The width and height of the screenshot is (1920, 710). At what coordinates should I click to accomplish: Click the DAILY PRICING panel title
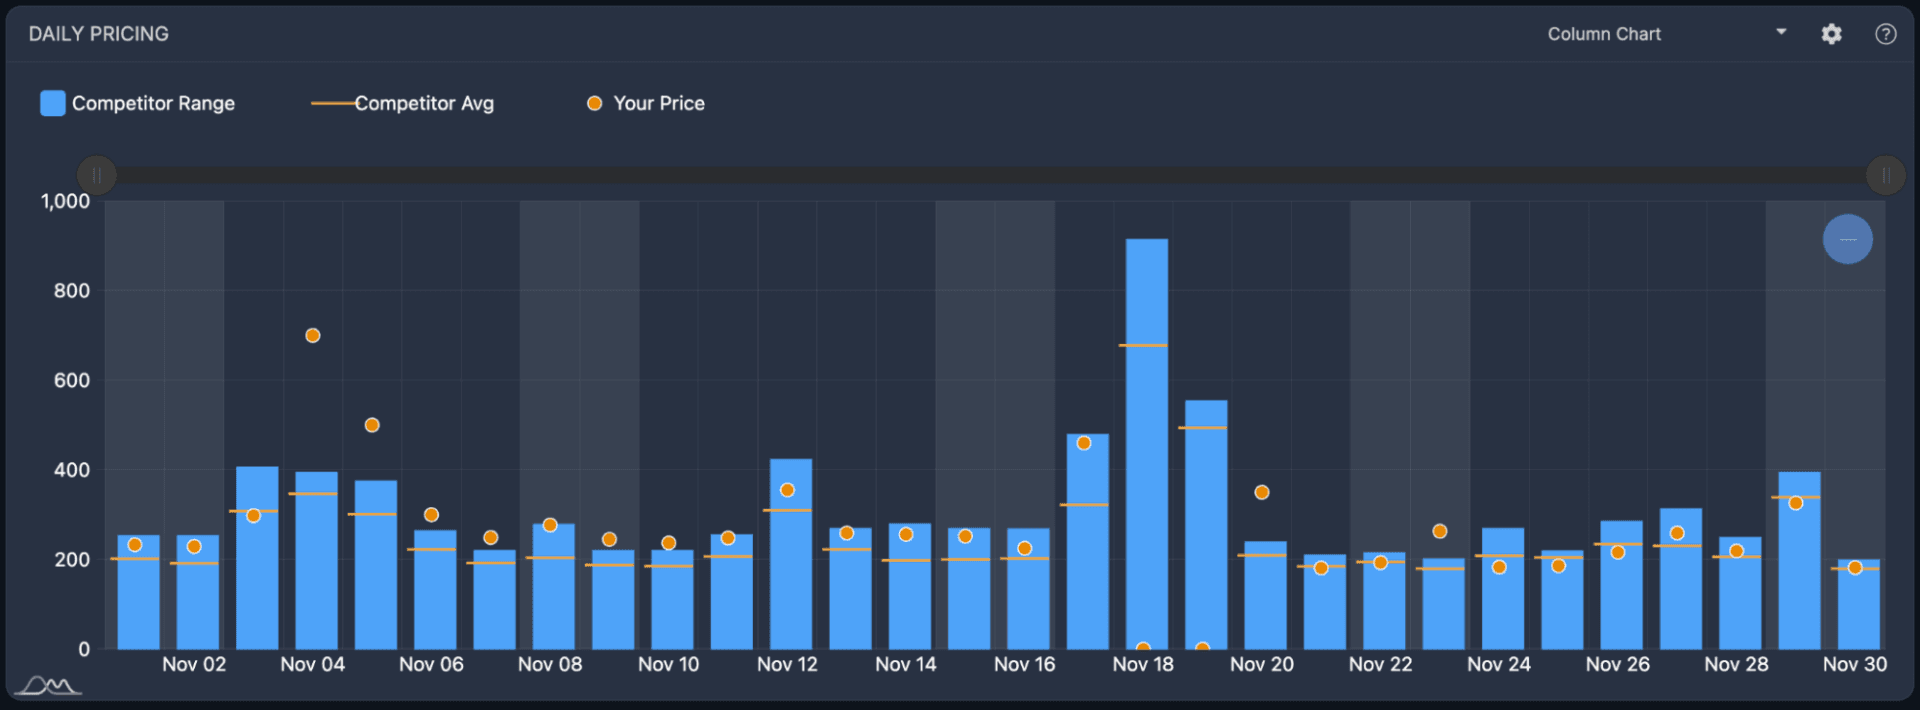coord(98,34)
